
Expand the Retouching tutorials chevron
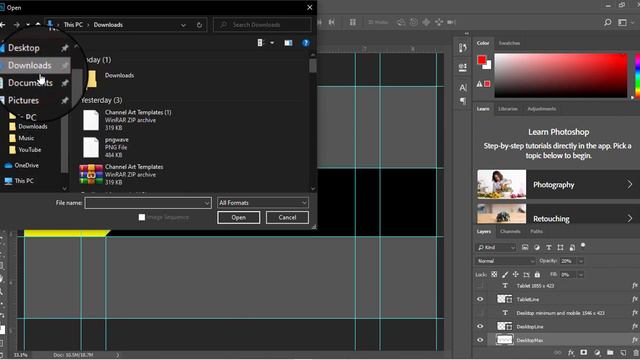(630, 218)
